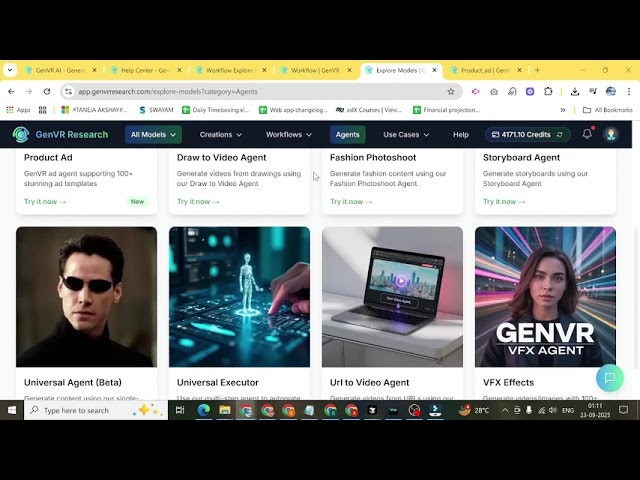Click Try it now under Product Ad
Screen dimensions: 640x480
[x=45, y=201]
